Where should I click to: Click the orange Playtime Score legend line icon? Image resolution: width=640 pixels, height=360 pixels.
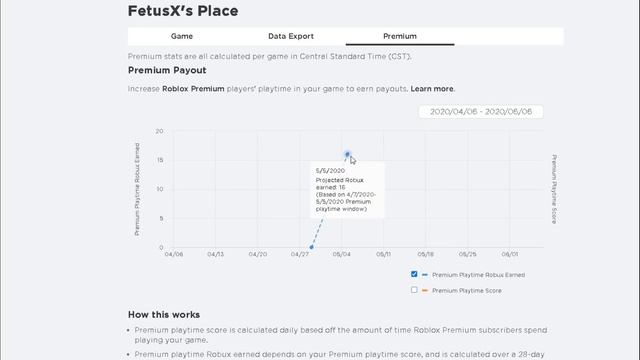(x=424, y=290)
